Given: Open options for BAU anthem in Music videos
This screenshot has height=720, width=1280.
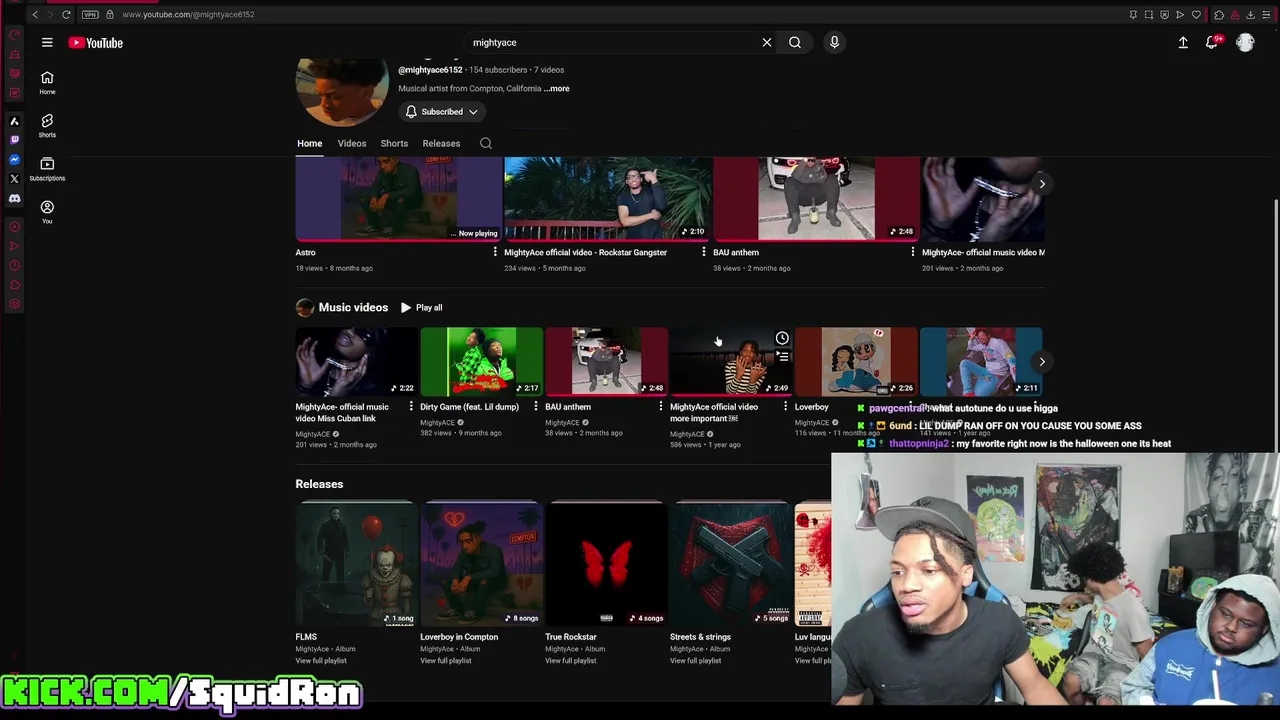Looking at the screenshot, I should [660, 407].
